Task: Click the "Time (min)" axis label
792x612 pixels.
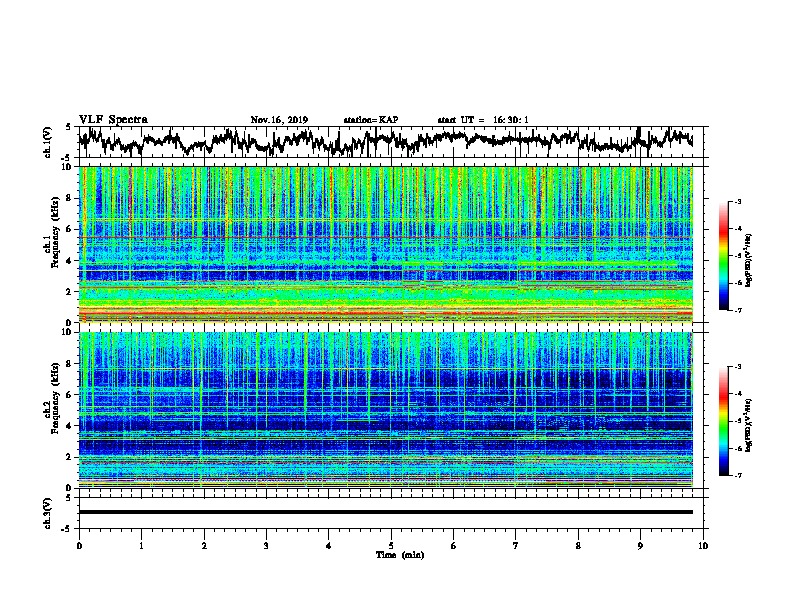Action: (x=400, y=555)
